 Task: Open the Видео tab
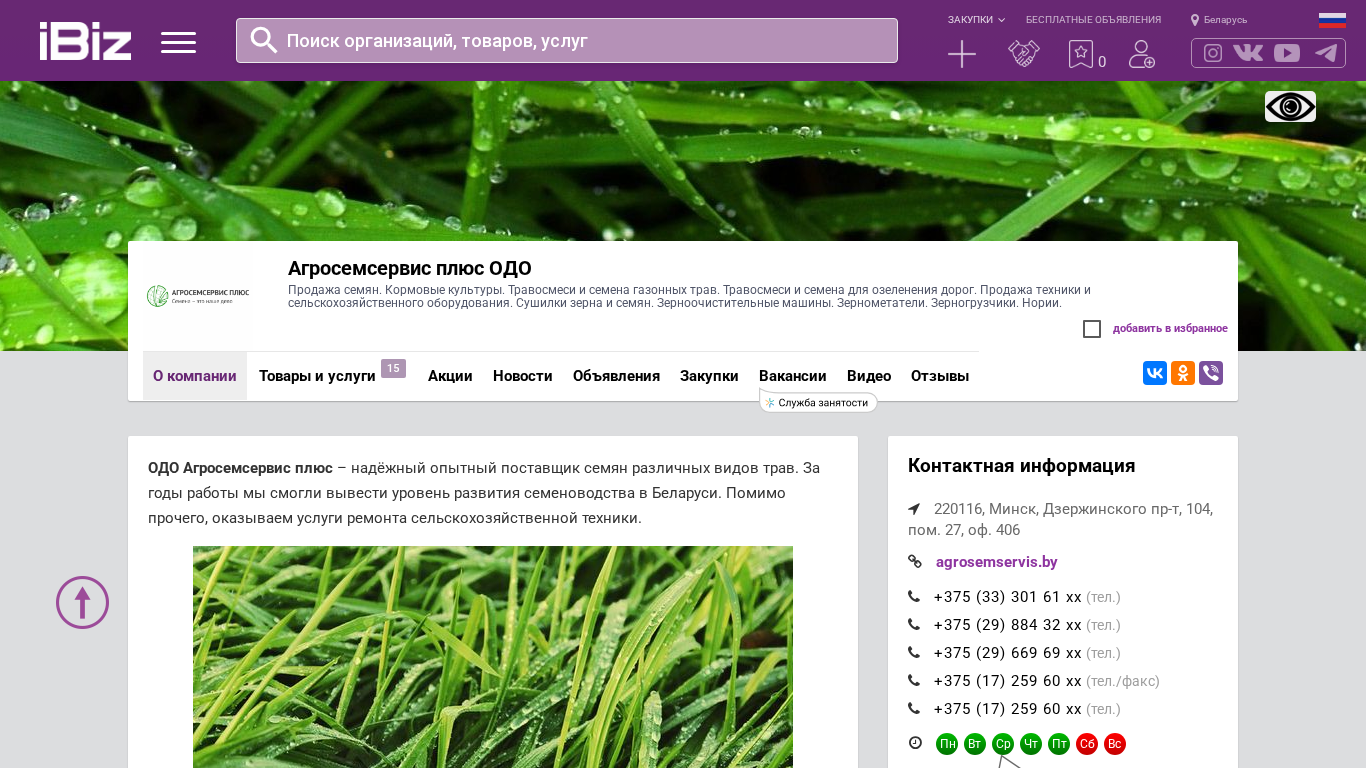tap(869, 376)
